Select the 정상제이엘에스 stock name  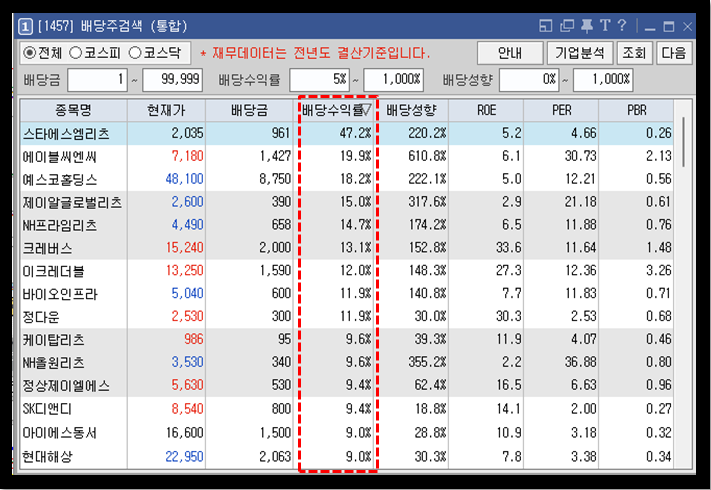click(66, 385)
